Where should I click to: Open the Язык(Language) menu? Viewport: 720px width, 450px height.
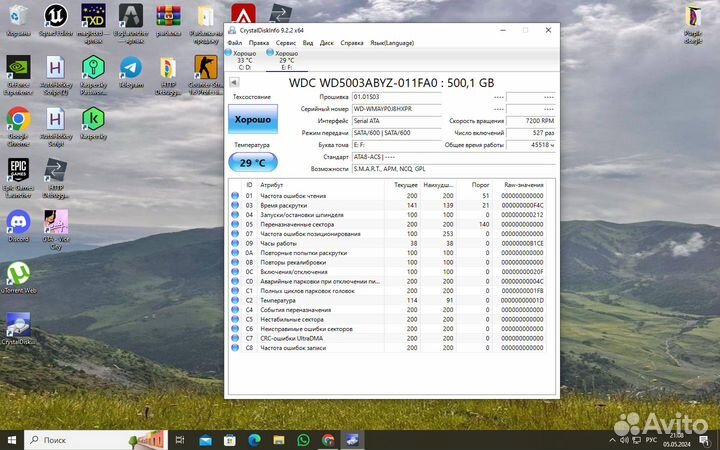(x=391, y=43)
